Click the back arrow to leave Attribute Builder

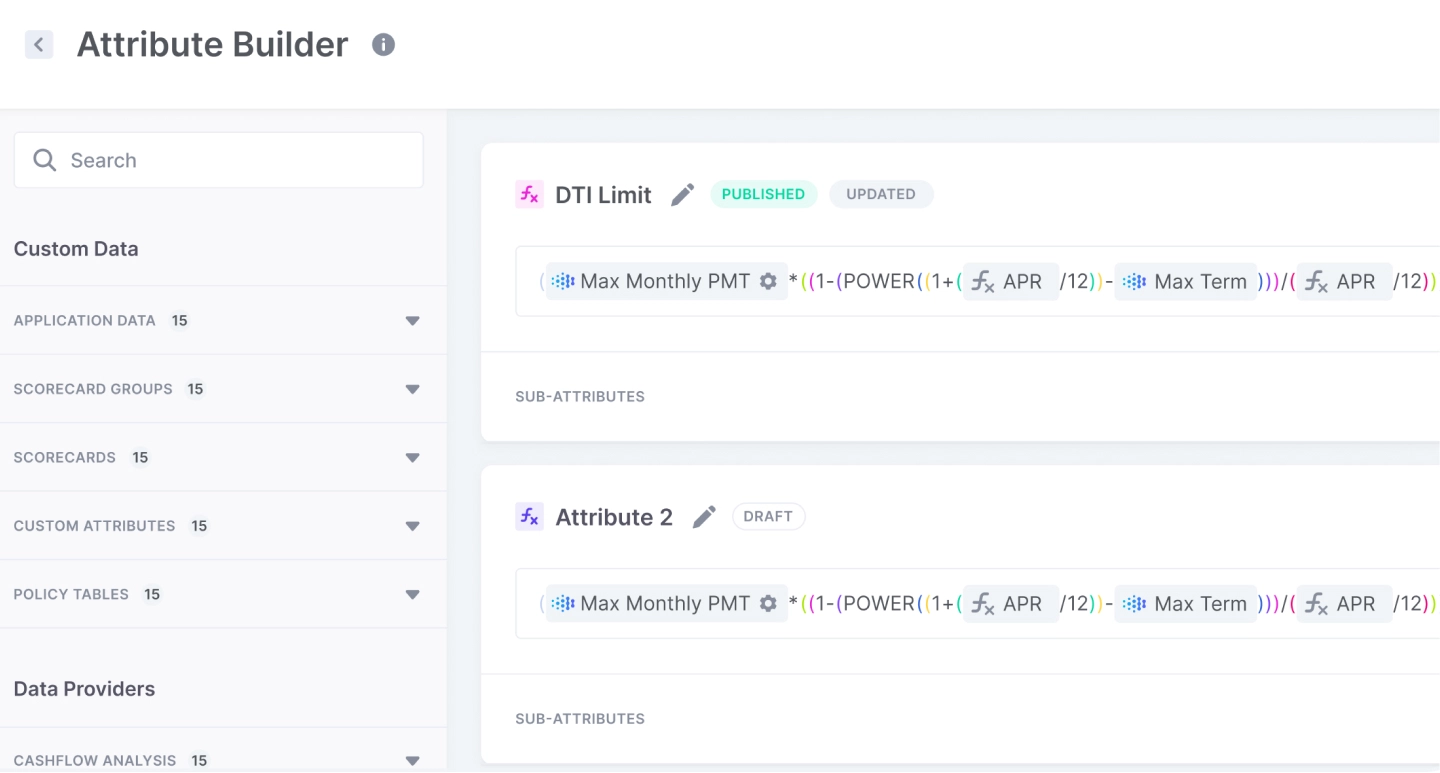click(x=38, y=44)
